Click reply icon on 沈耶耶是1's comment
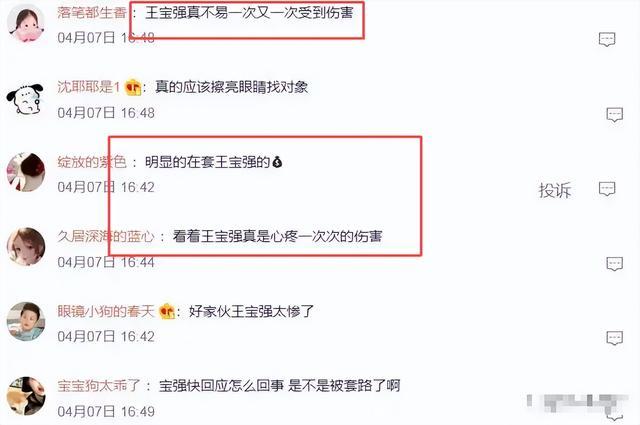 pyautogui.click(x=614, y=114)
